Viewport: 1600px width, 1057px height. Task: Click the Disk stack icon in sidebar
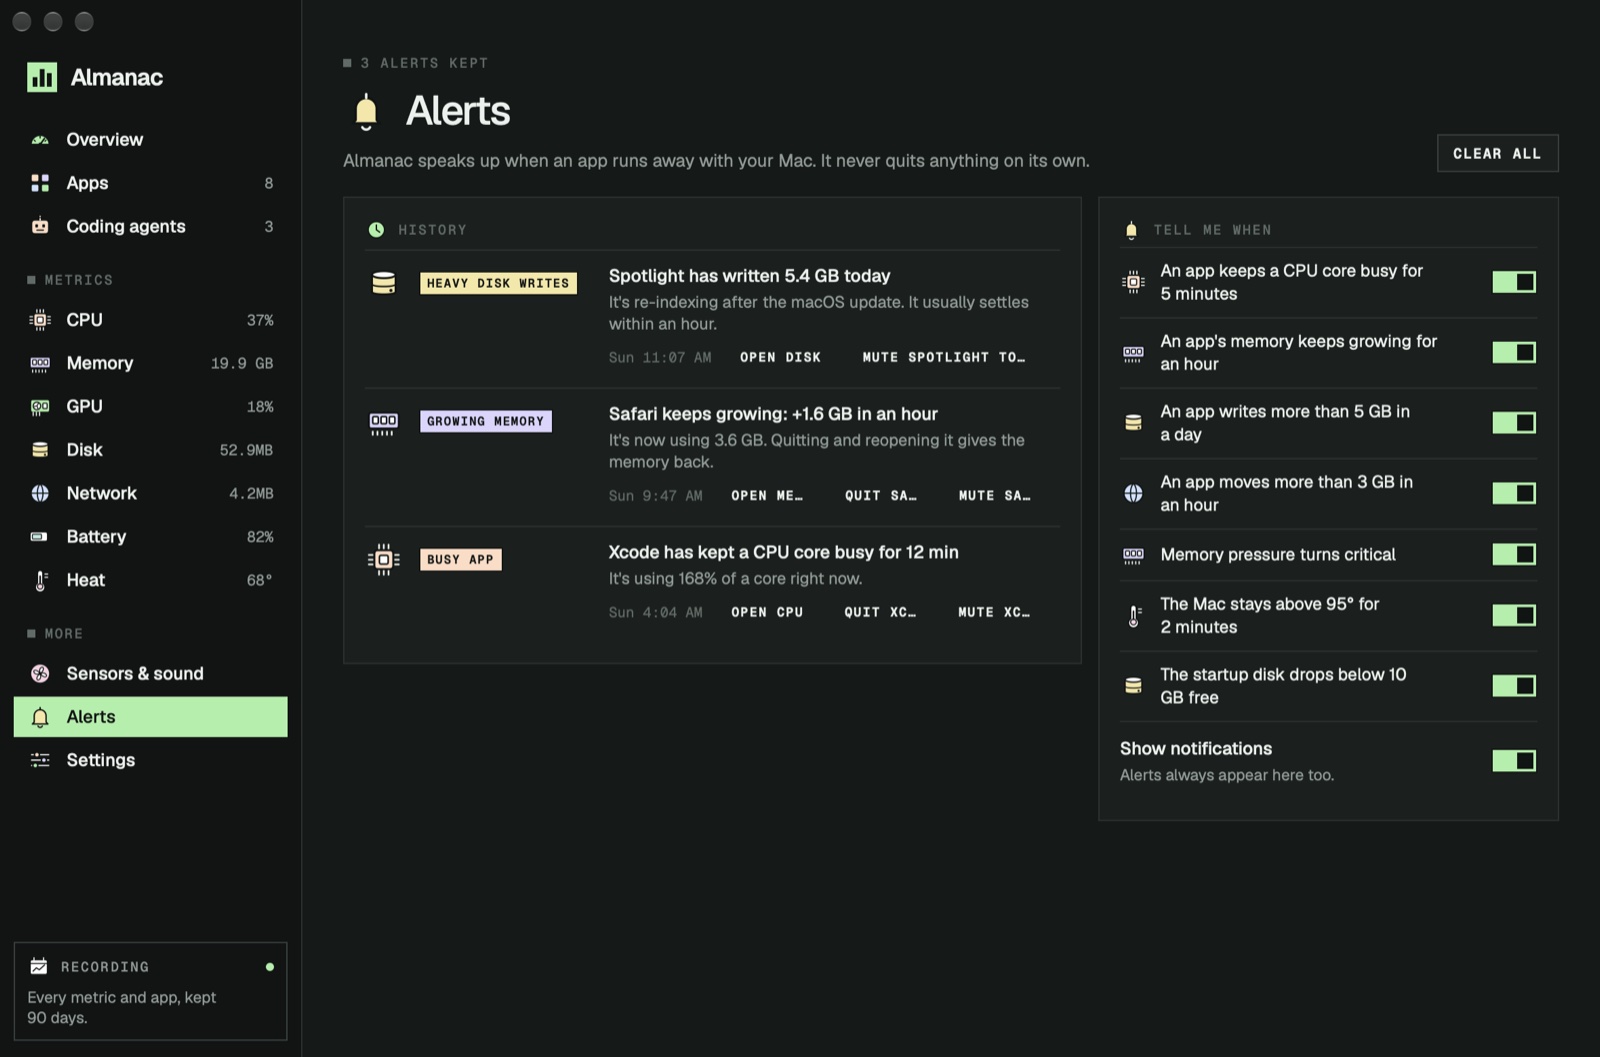click(x=40, y=450)
